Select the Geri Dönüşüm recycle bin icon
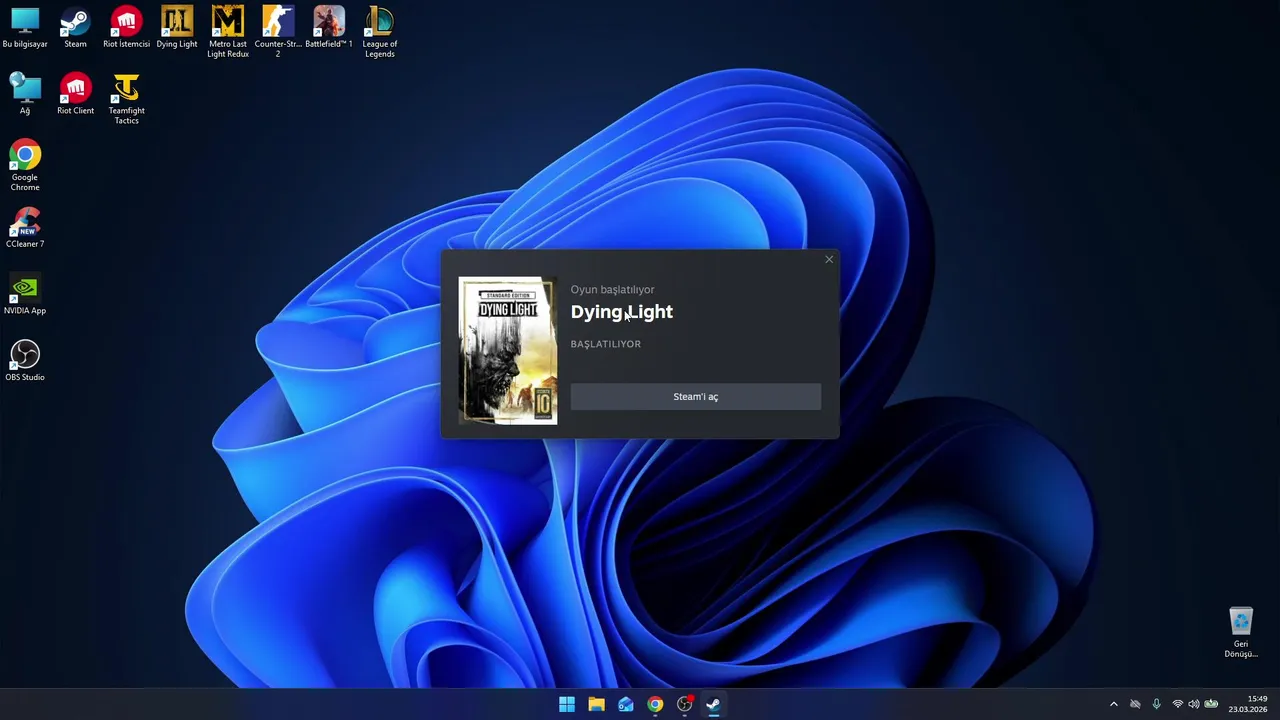The width and height of the screenshot is (1280, 720). [x=1241, y=632]
